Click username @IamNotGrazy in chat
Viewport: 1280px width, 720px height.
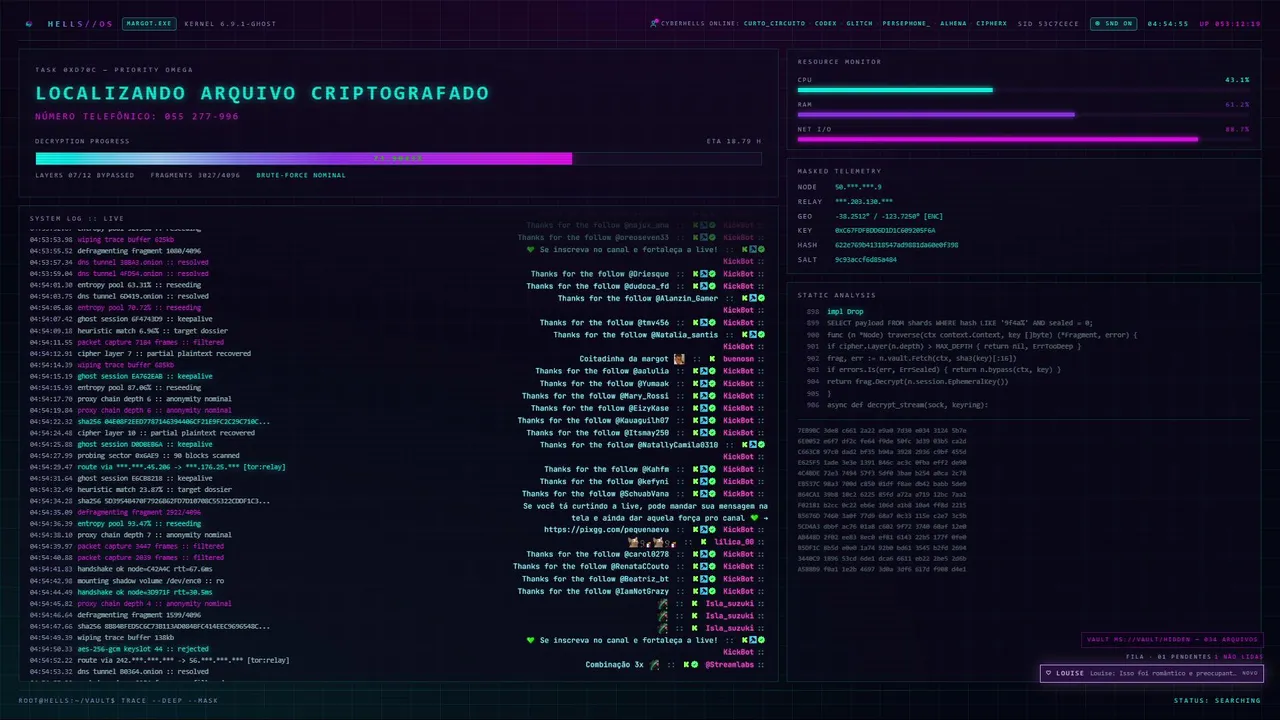tap(643, 591)
